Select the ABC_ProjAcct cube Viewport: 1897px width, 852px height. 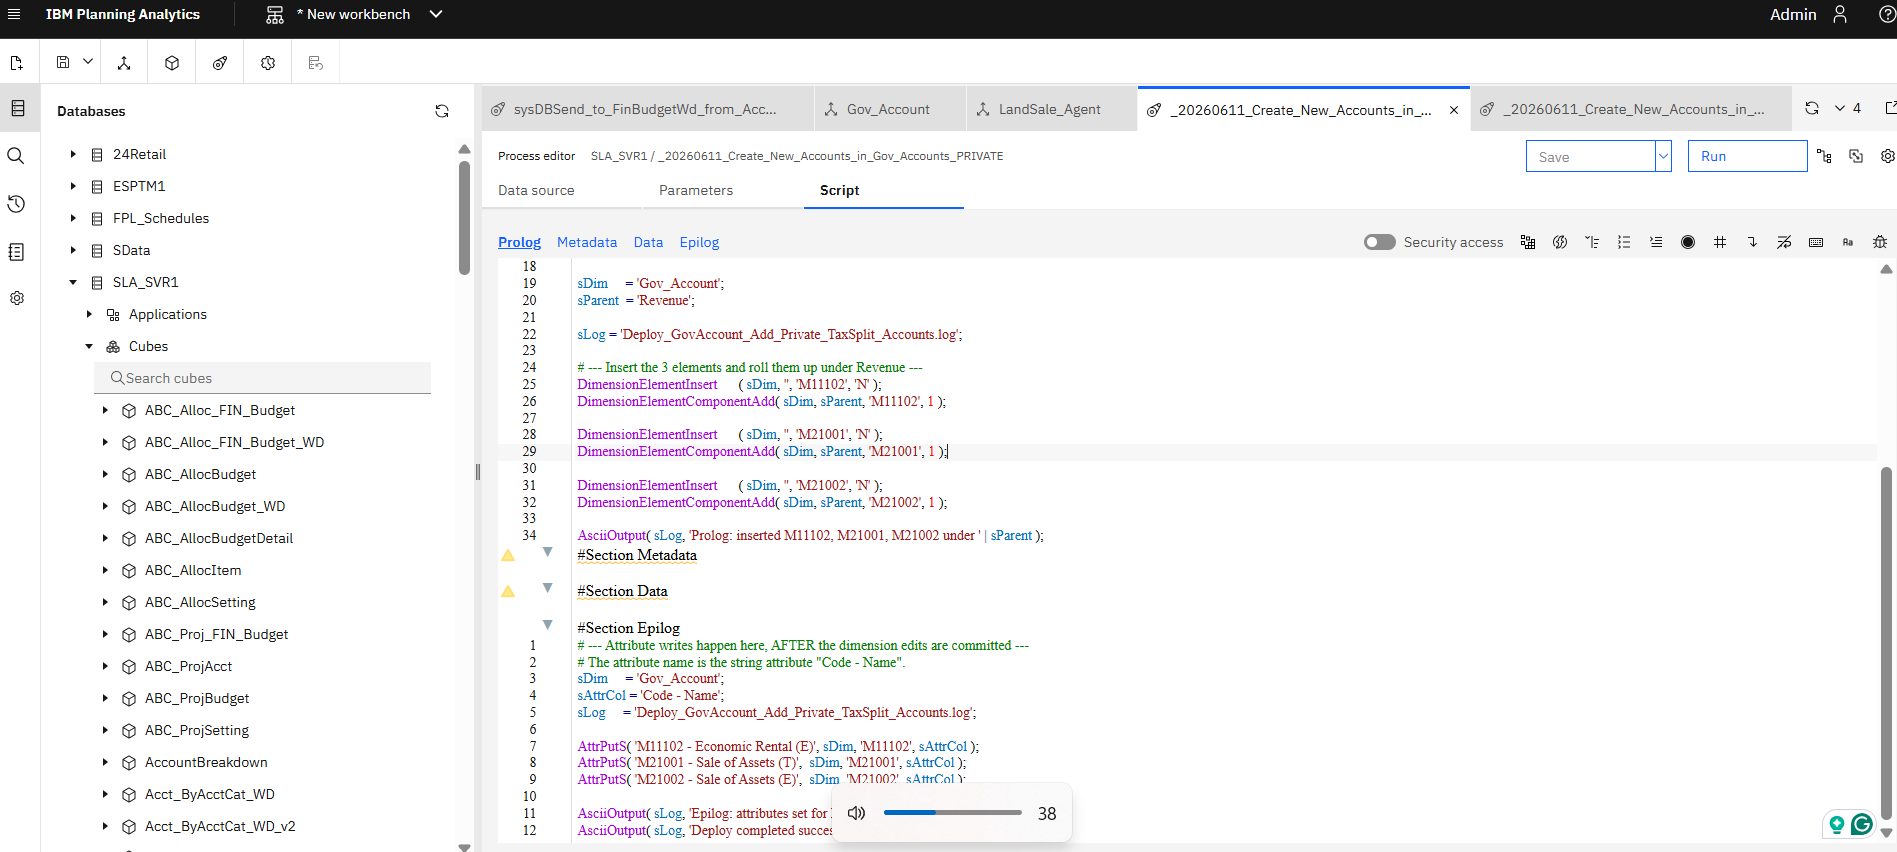coord(188,666)
